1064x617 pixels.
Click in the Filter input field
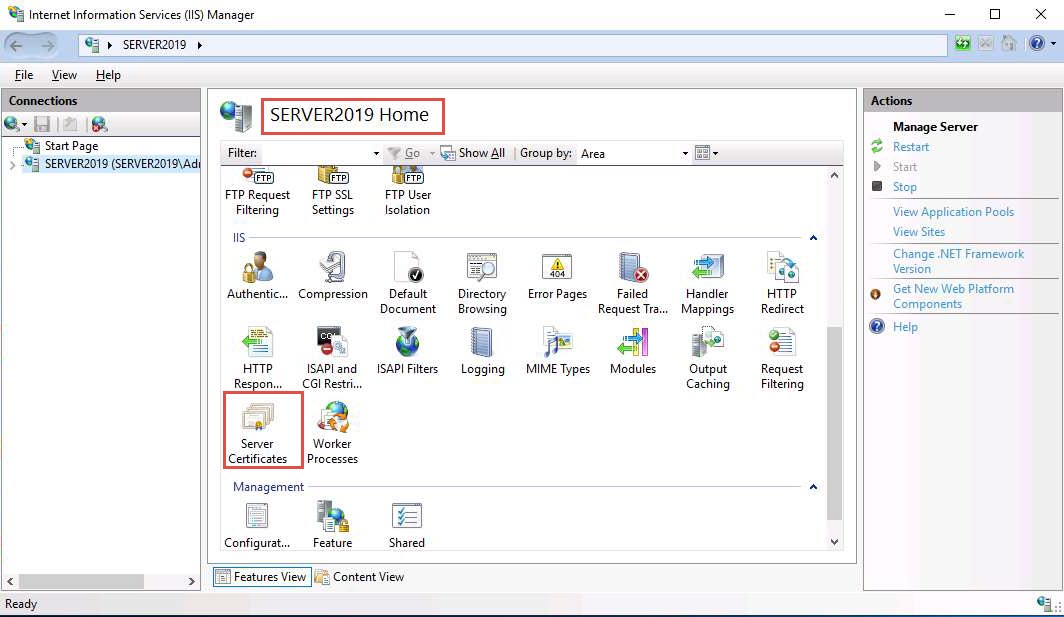[316, 153]
